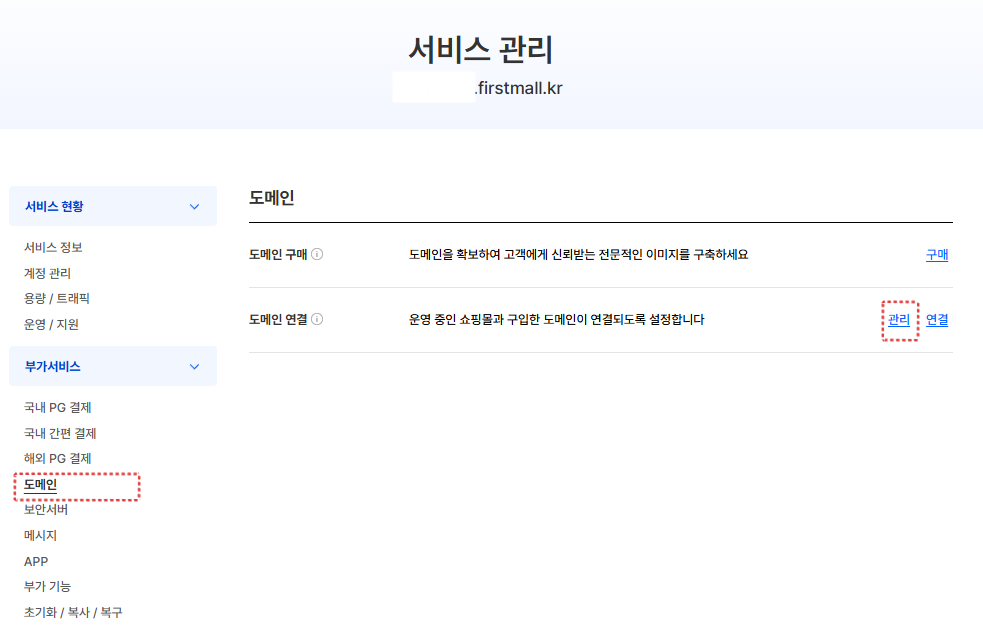Choose 국내 간편 결제 sidebar entry
The image size is (983, 638).
click(x=60, y=433)
